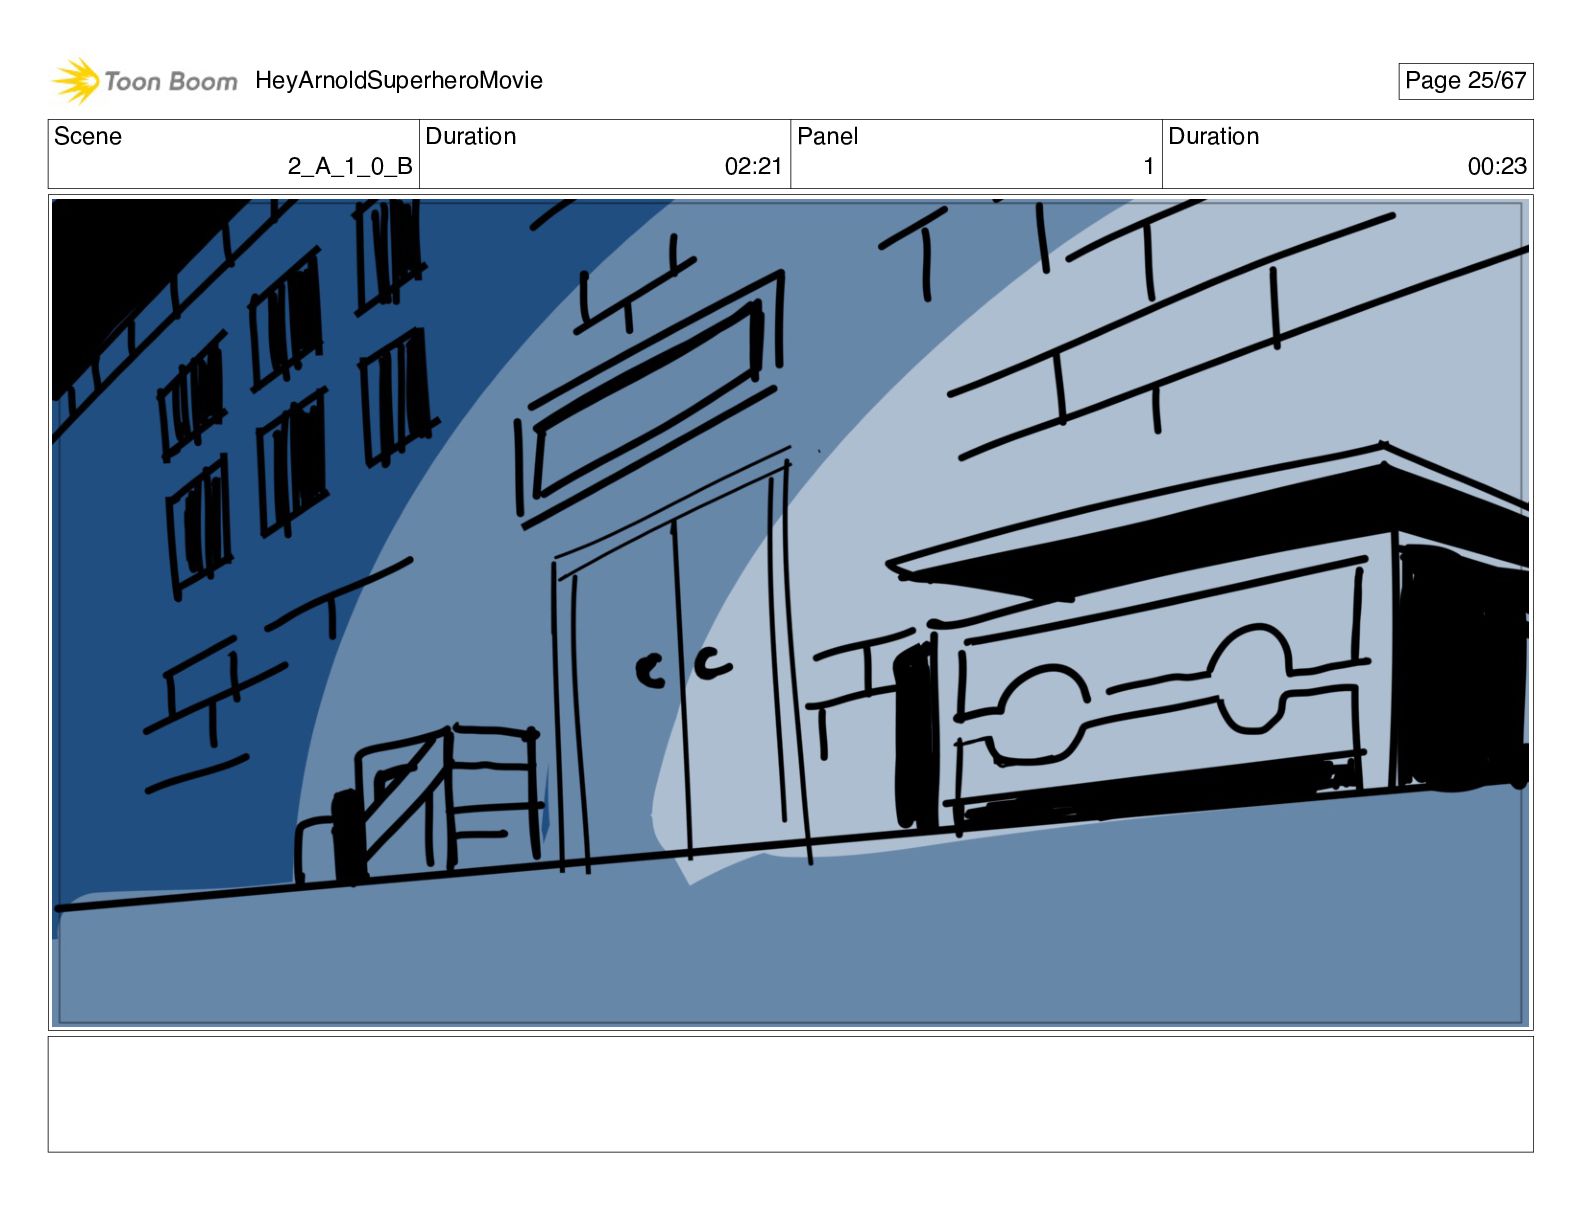Select the Scene header label

coord(88,137)
